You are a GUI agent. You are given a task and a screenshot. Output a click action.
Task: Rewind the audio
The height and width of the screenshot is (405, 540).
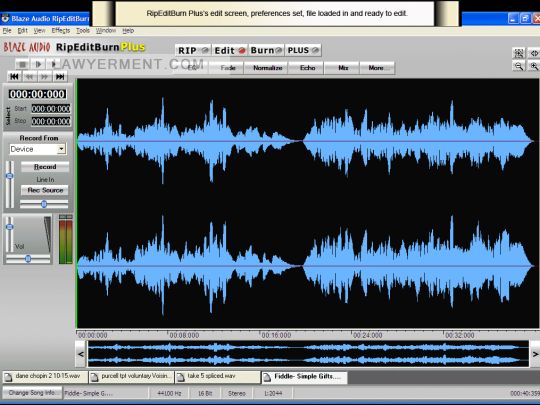[29, 76]
